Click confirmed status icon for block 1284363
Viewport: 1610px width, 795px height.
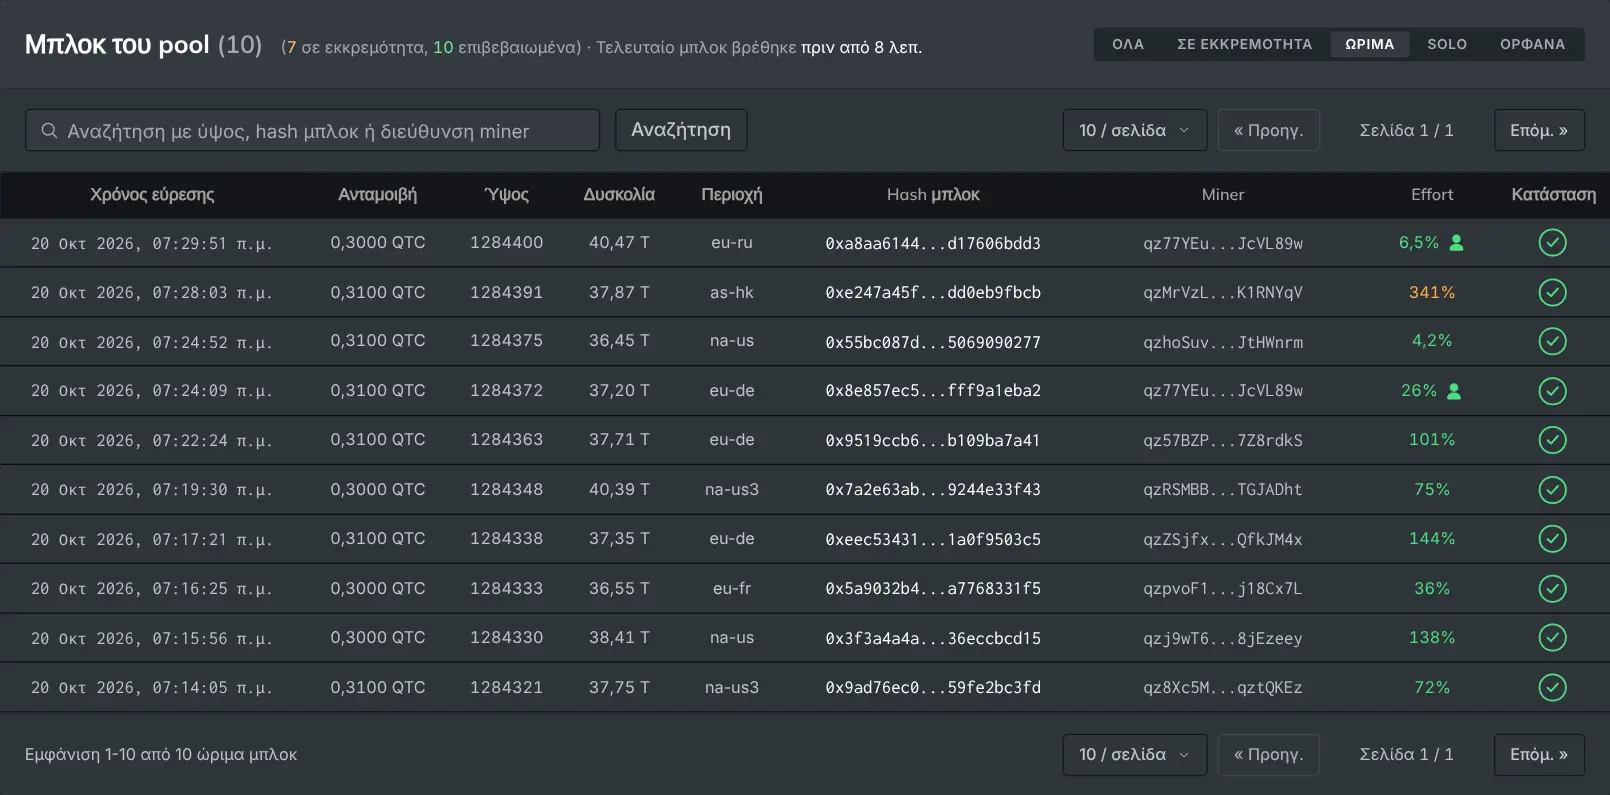1552,440
